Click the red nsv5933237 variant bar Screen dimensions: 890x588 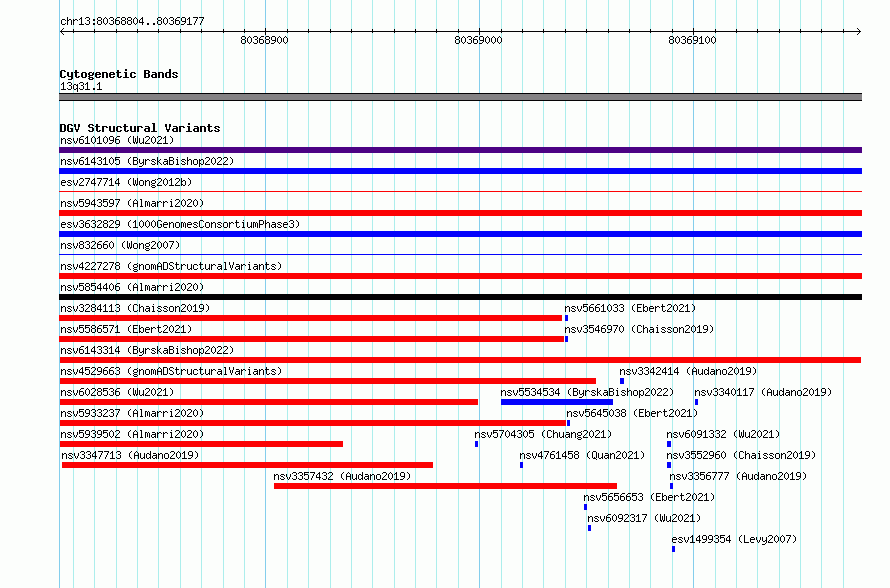[313, 423]
